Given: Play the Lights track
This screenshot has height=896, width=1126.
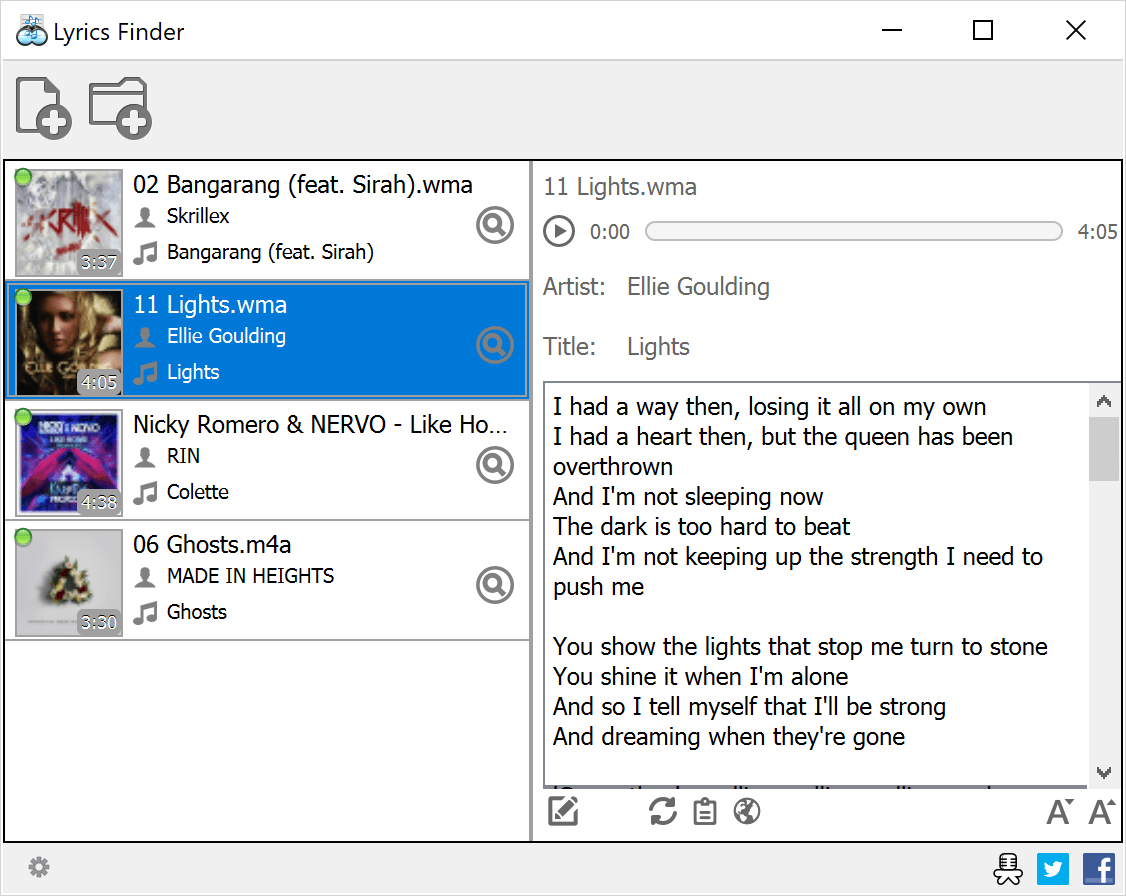Looking at the screenshot, I should tap(559, 232).
